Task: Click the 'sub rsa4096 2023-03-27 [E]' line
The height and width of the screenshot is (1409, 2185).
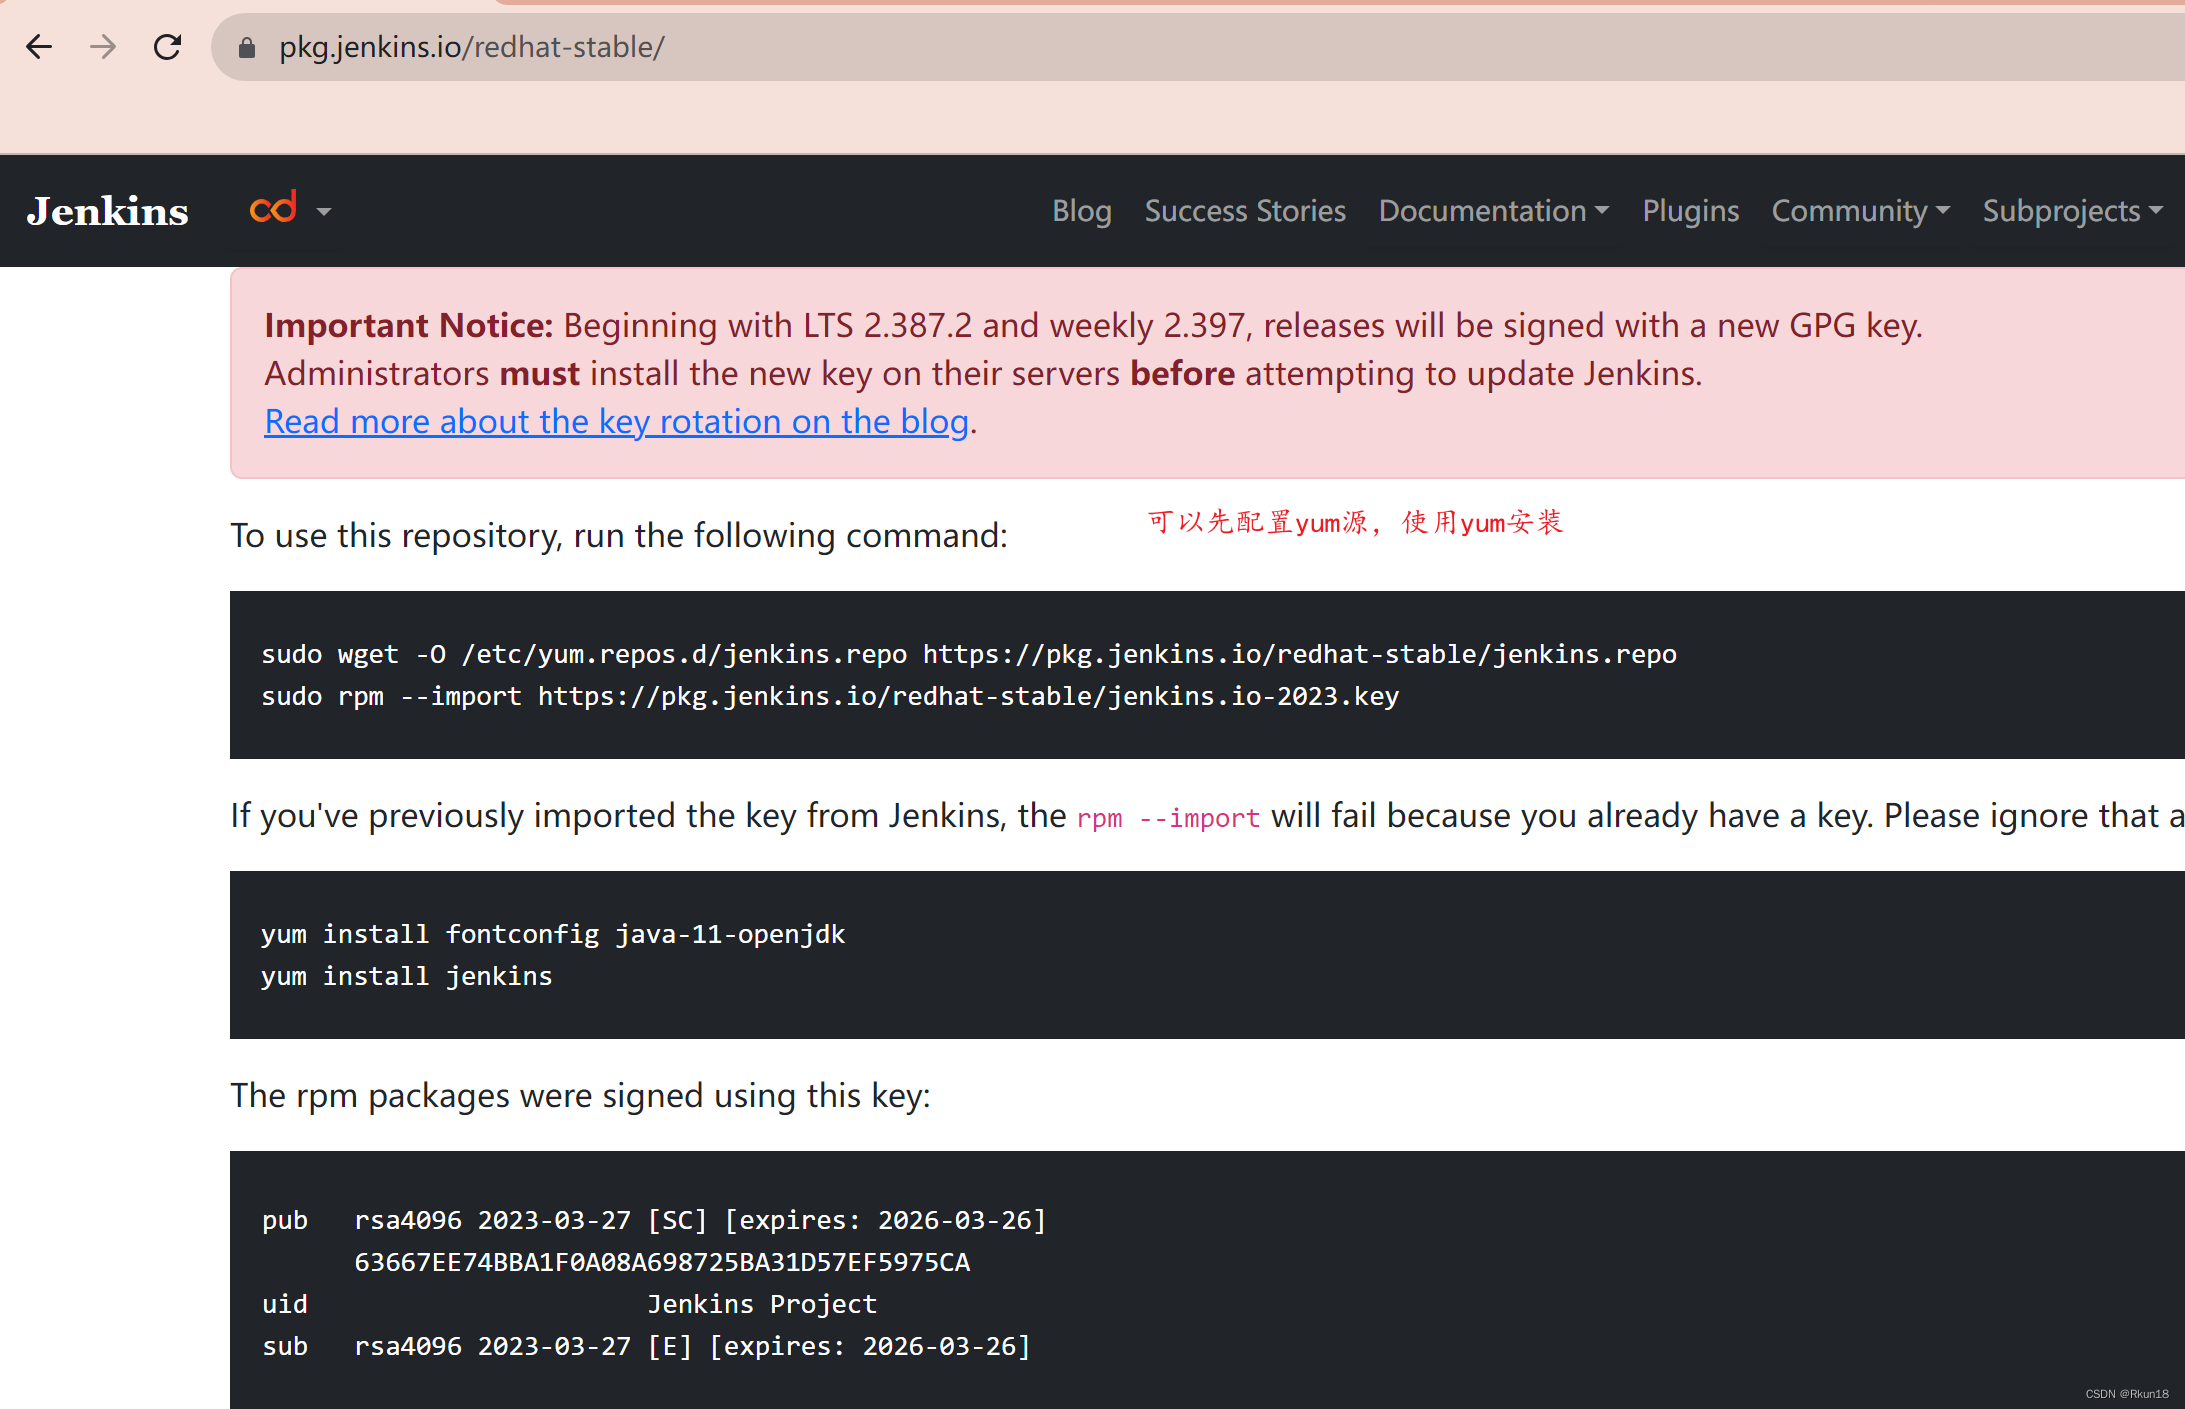Action: [646, 1346]
